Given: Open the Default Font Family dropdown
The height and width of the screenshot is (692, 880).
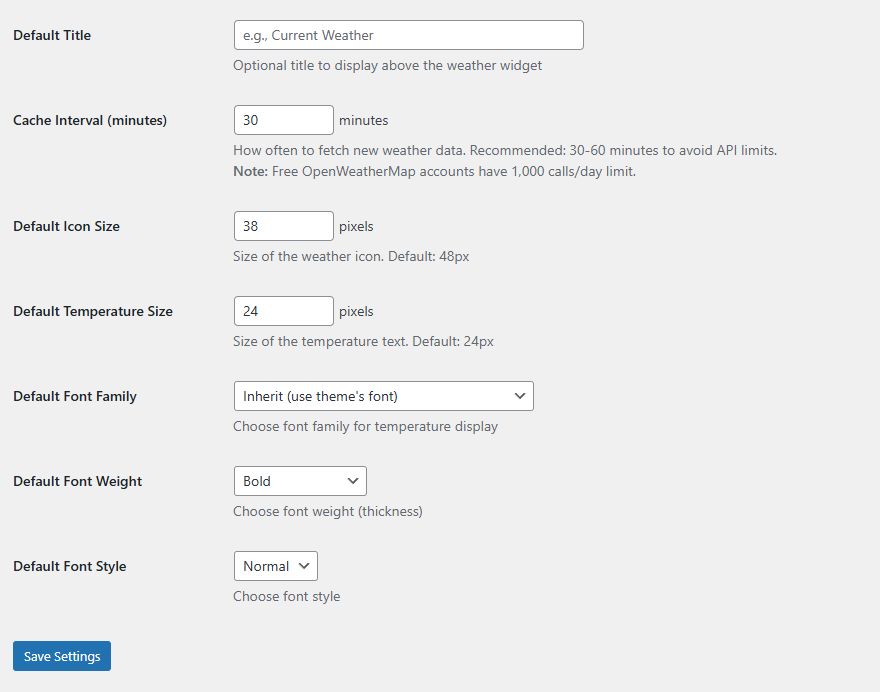Looking at the screenshot, I should pos(383,396).
